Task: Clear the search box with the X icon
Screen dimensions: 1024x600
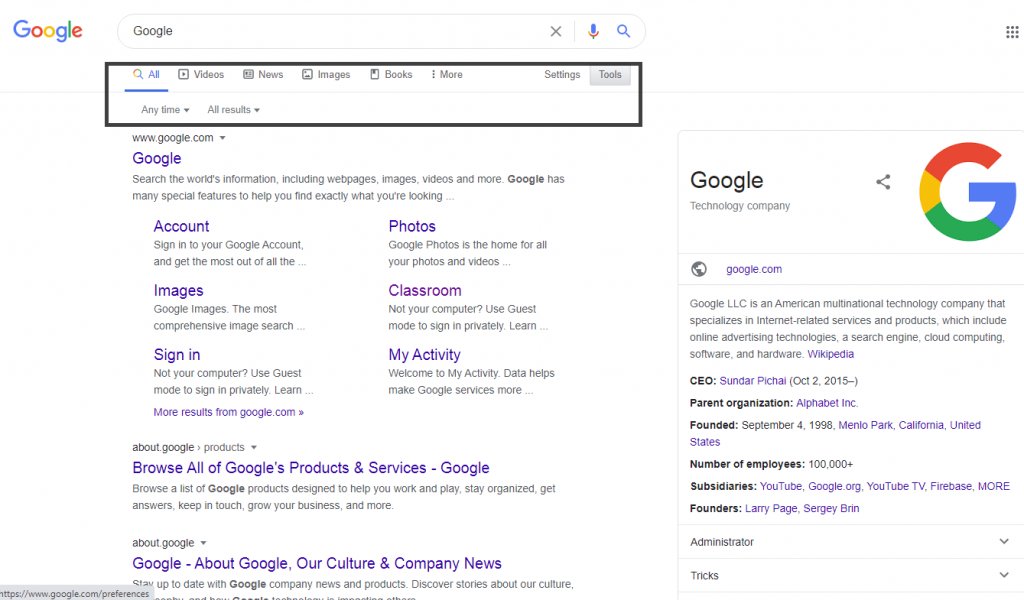Action: tap(556, 31)
